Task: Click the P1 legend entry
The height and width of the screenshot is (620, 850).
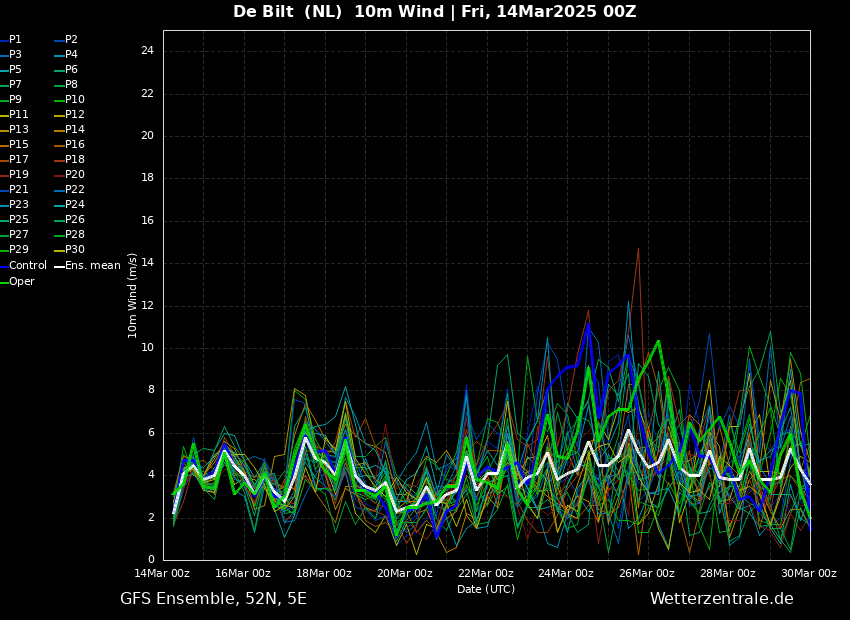Action: pos(11,40)
